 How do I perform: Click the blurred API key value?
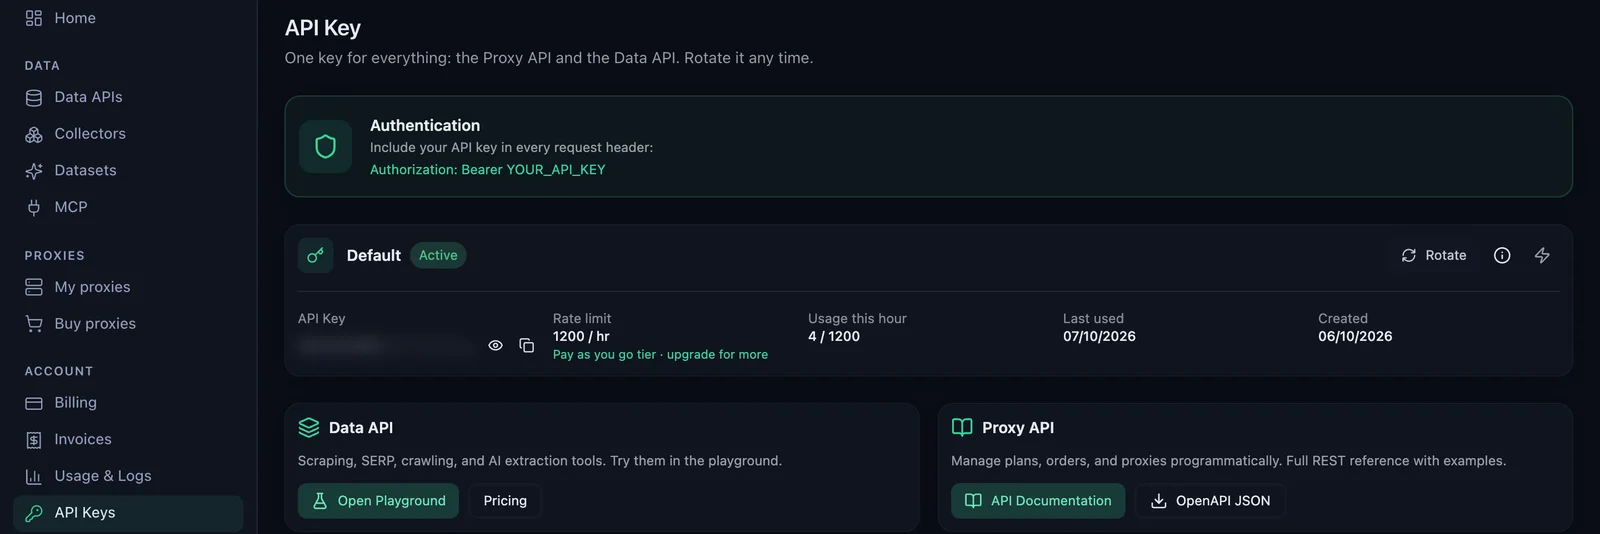tap(385, 346)
